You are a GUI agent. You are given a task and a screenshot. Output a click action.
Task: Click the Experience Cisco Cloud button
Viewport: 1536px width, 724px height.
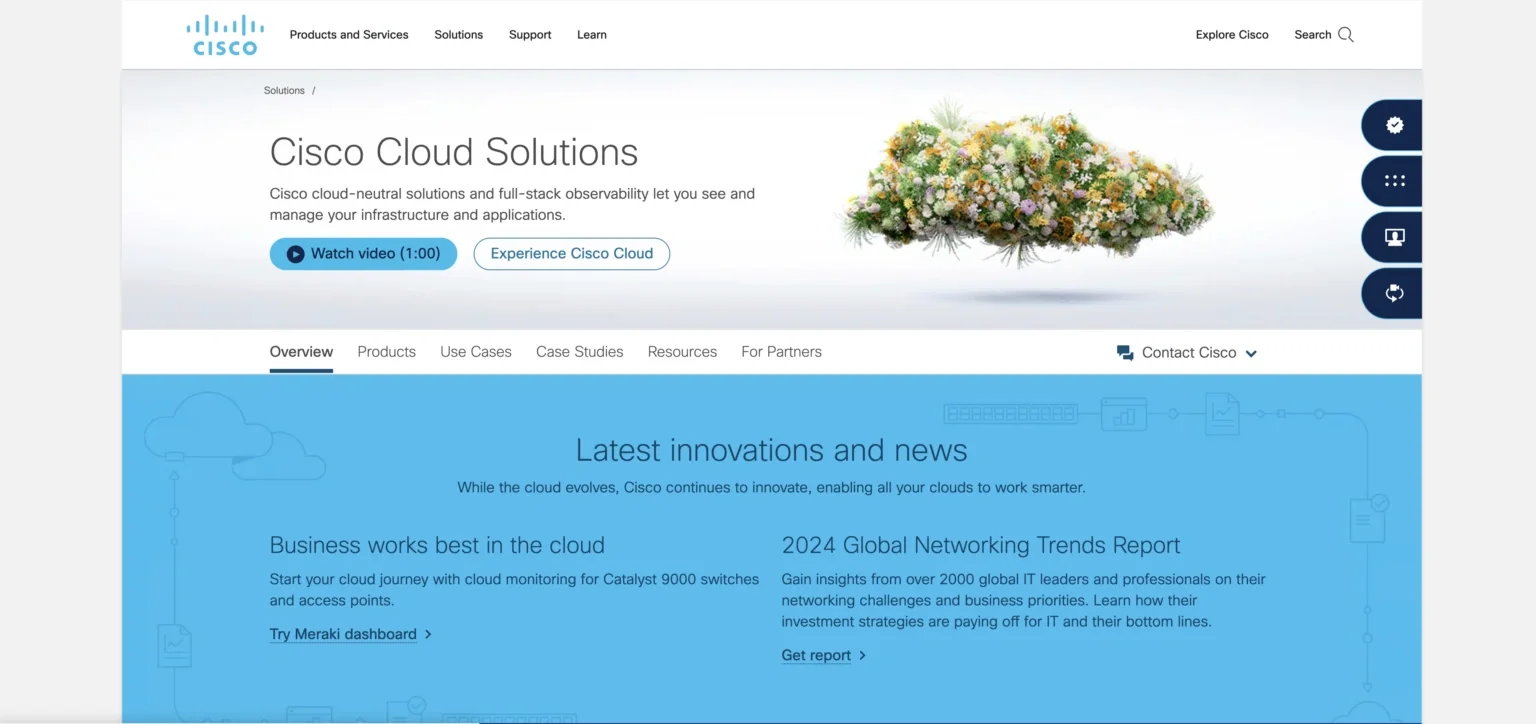(572, 254)
